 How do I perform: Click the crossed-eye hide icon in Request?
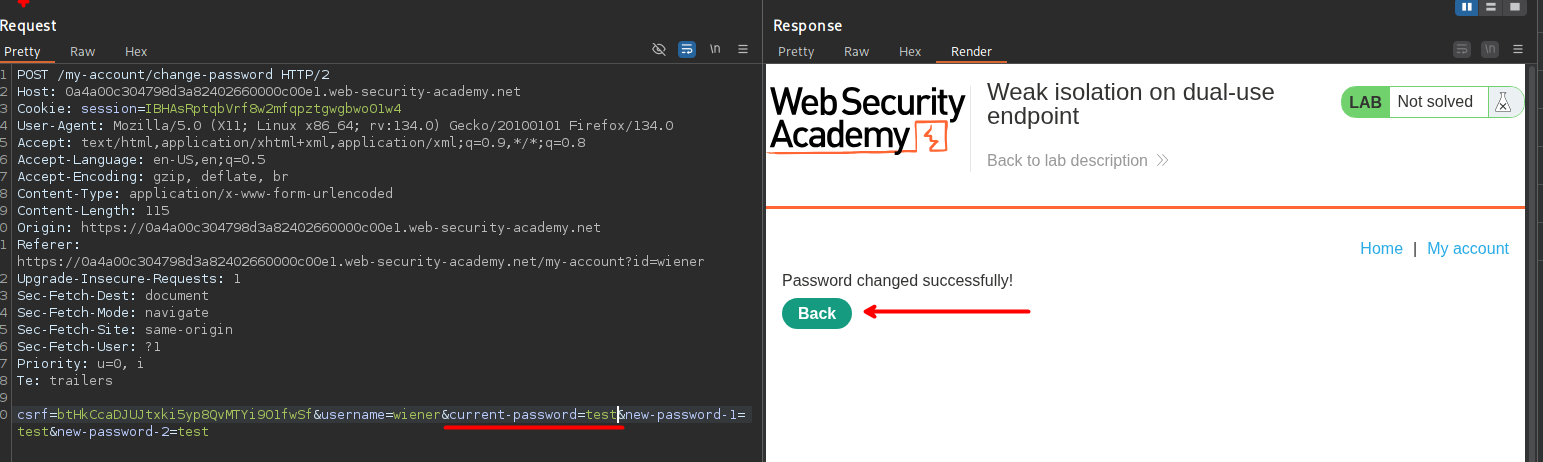click(x=658, y=49)
